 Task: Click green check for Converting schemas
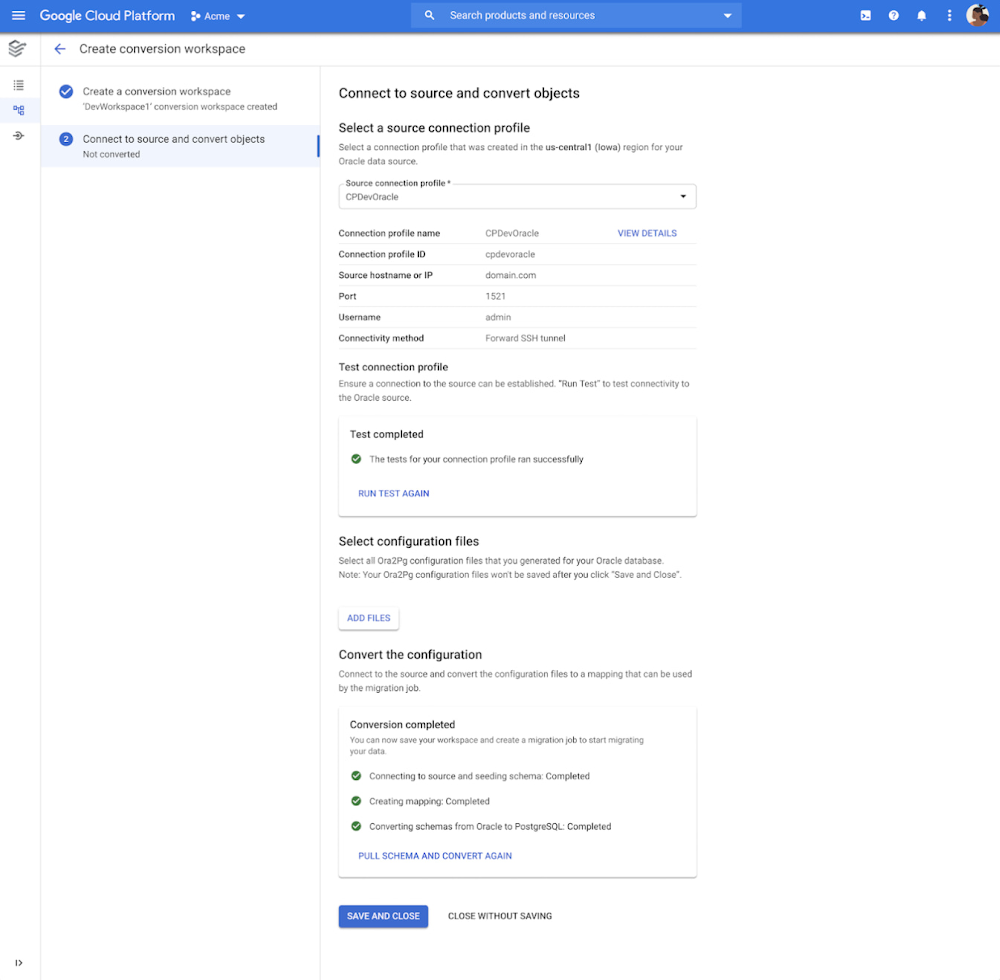click(x=356, y=826)
